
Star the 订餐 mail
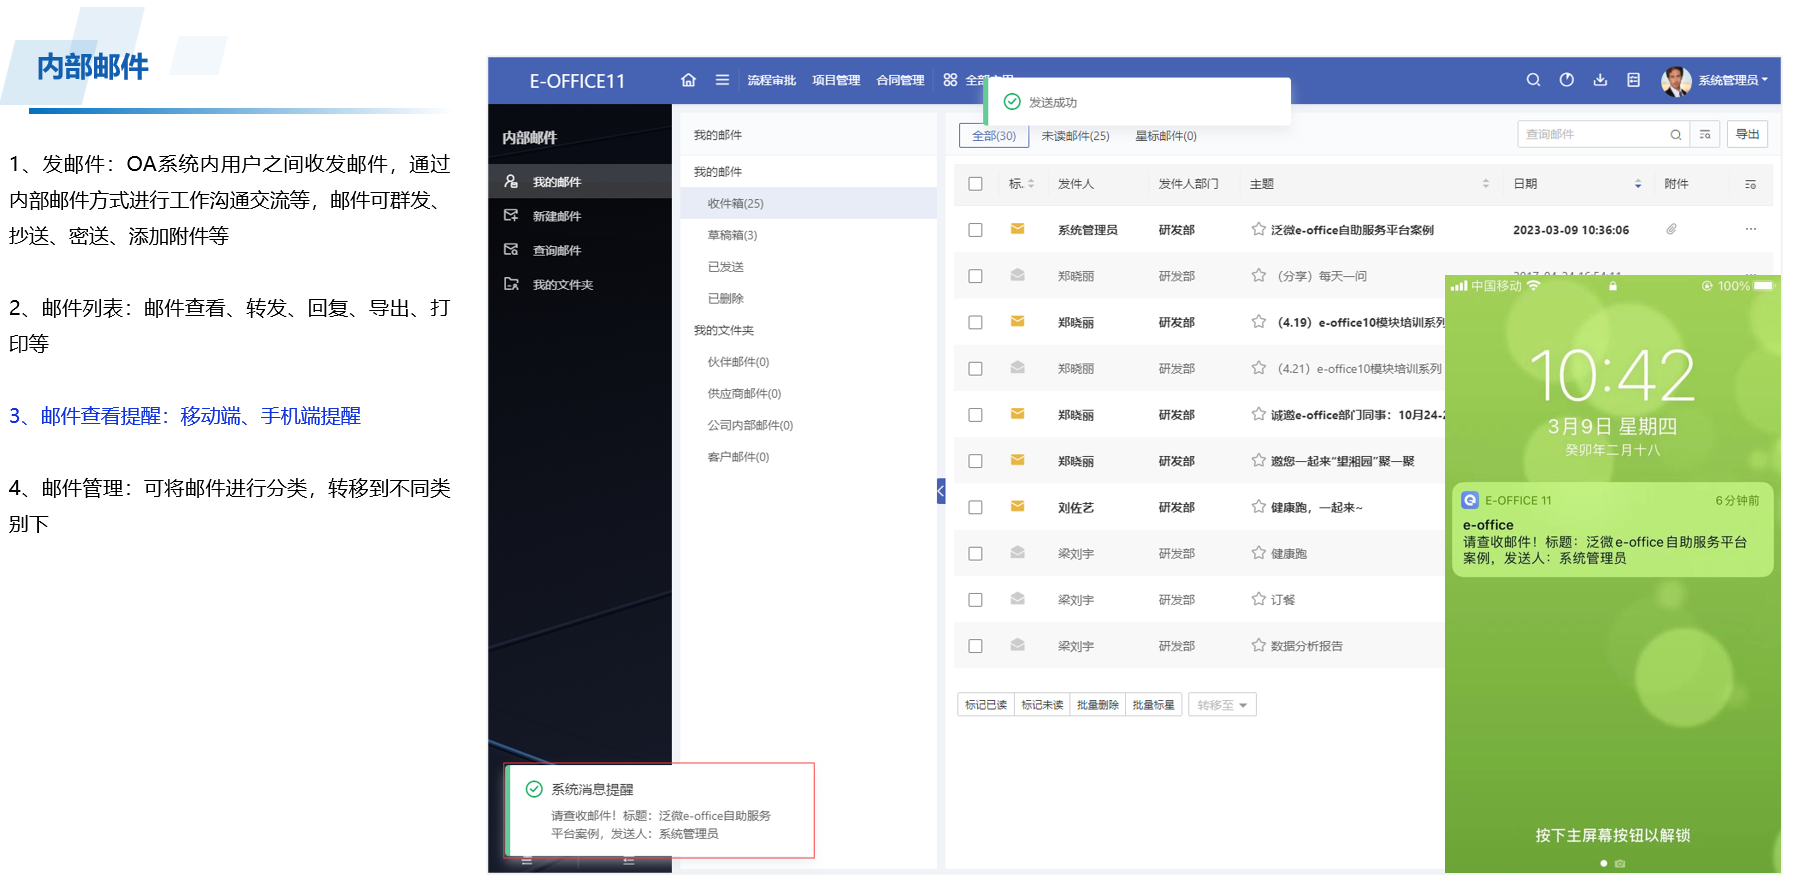click(x=1258, y=599)
